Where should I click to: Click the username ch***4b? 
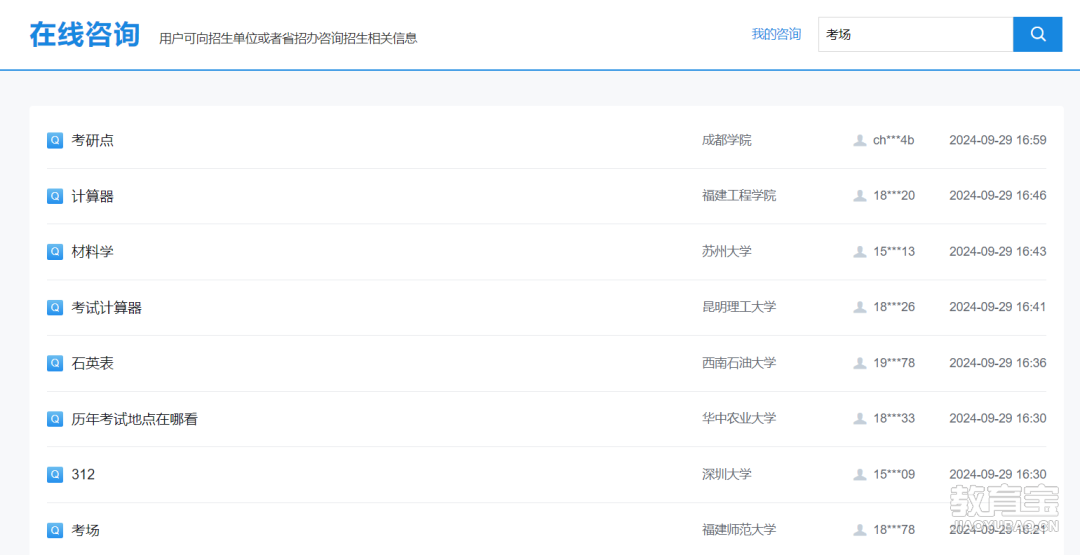(894, 140)
